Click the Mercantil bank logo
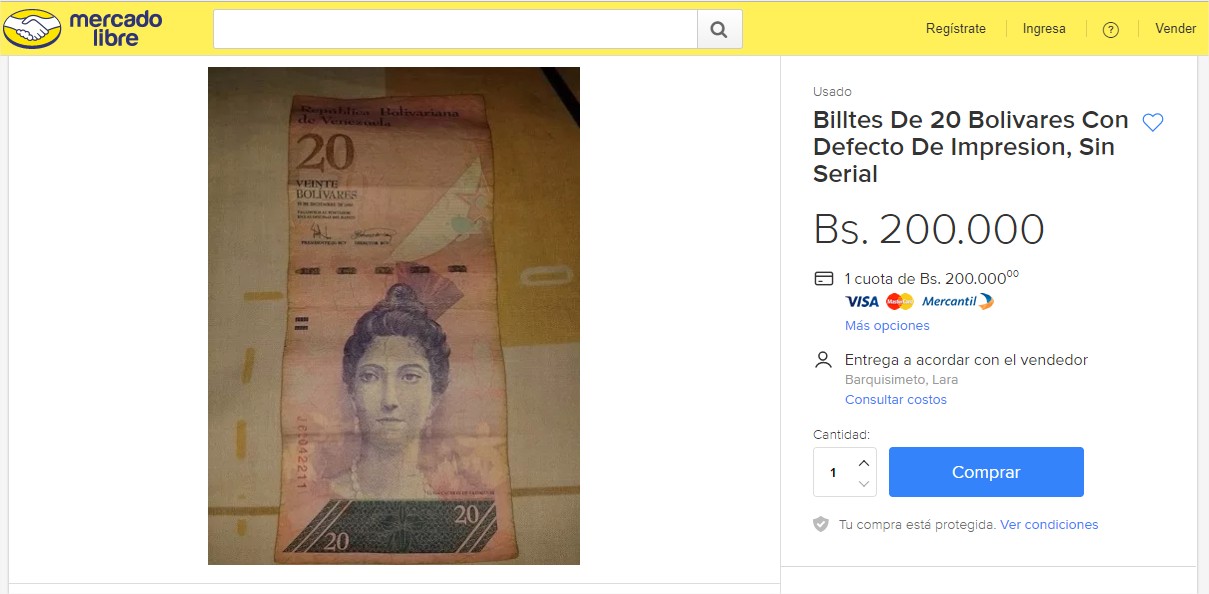 (957, 302)
